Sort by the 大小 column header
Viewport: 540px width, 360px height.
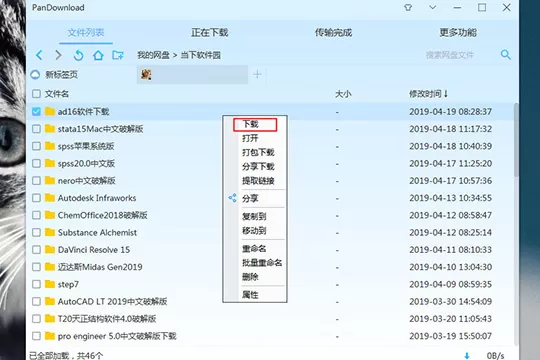pyautogui.click(x=343, y=94)
